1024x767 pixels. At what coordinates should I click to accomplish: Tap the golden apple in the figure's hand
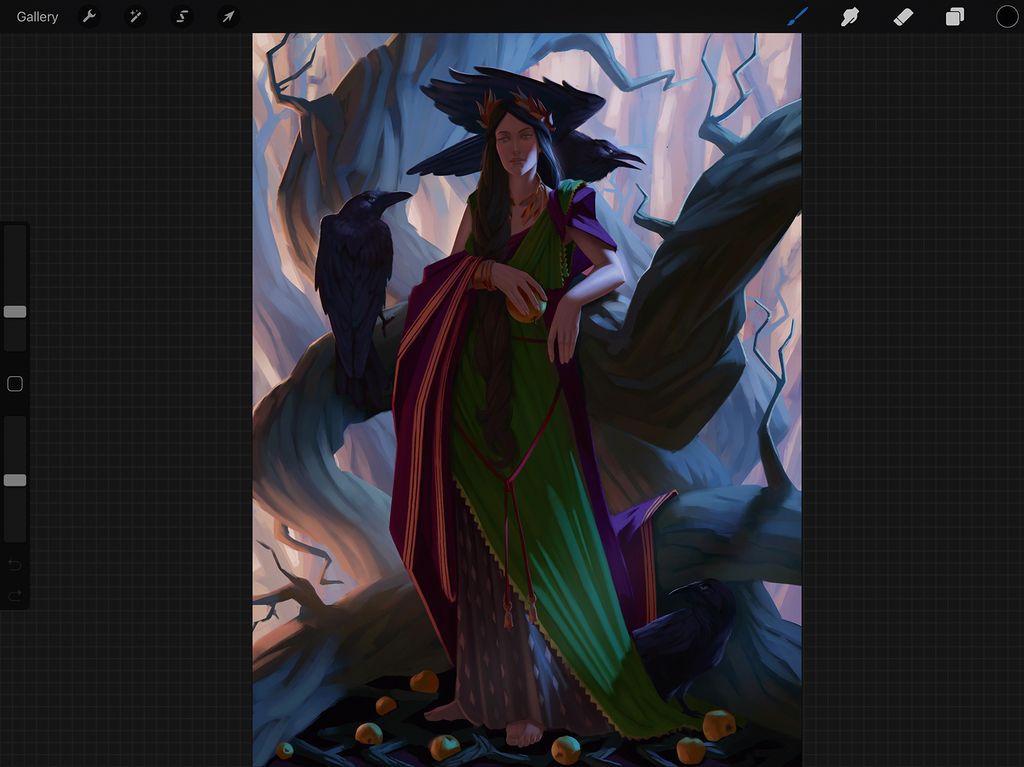coord(527,305)
